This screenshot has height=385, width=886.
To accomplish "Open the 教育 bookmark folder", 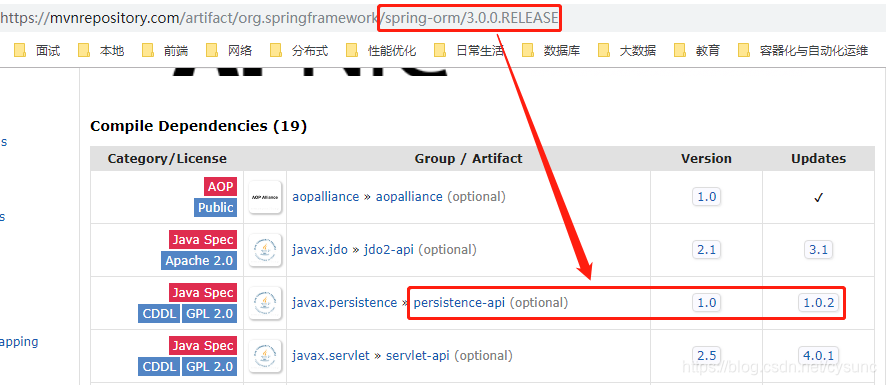I will 697,51.
